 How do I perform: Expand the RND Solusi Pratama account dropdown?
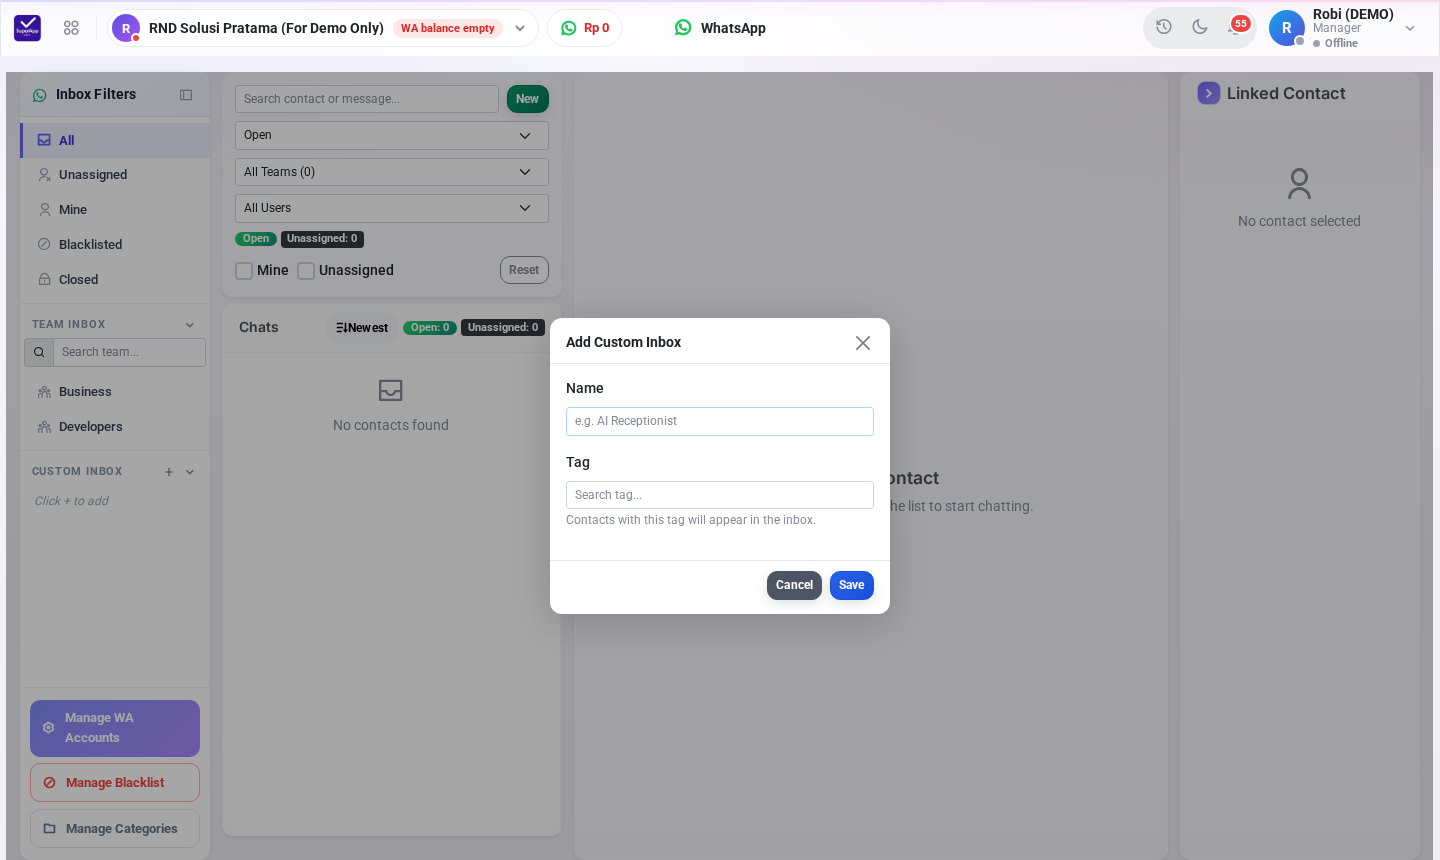click(x=520, y=28)
